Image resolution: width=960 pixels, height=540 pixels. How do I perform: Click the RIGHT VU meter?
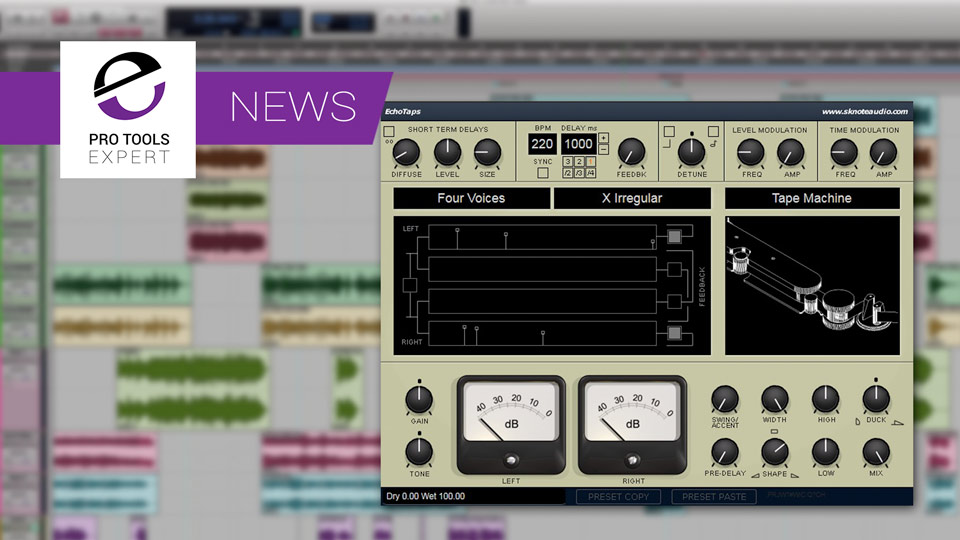click(x=632, y=425)
